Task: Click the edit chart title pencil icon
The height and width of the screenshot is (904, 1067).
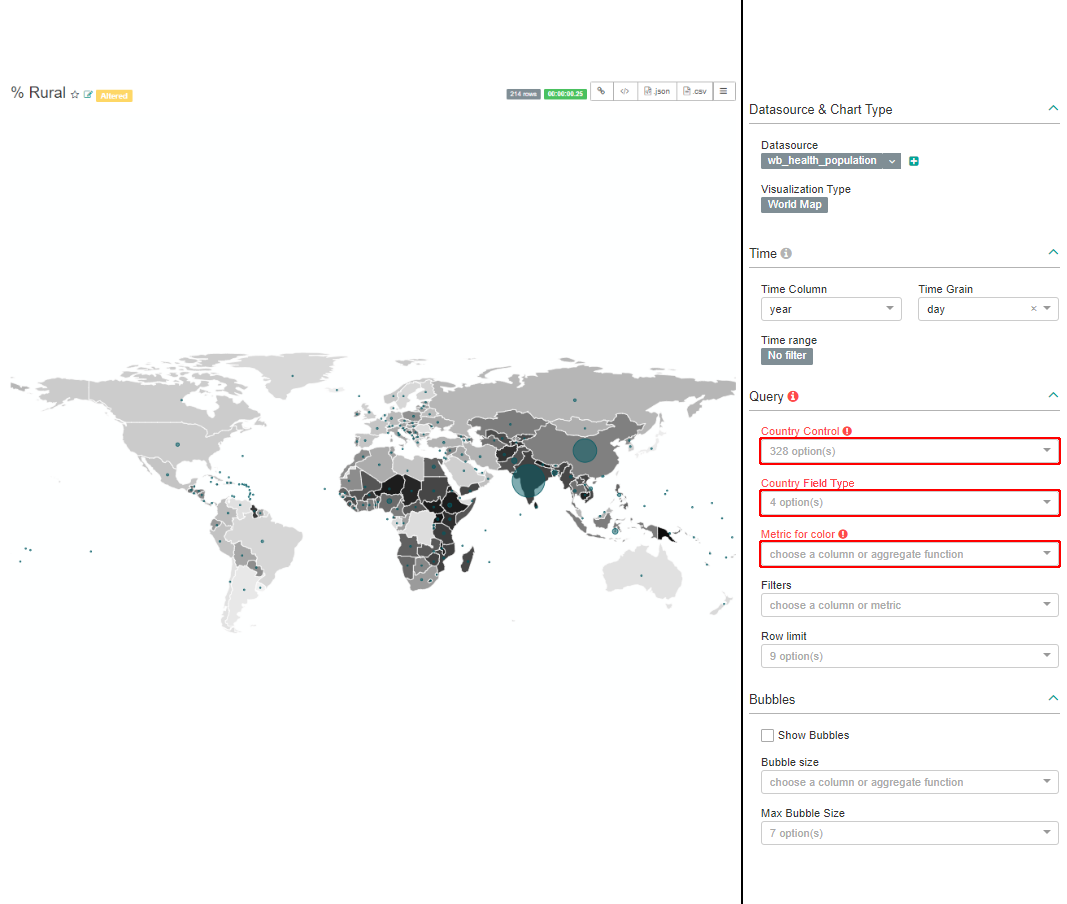Action: pyautogui.click(x=88, y=94)
